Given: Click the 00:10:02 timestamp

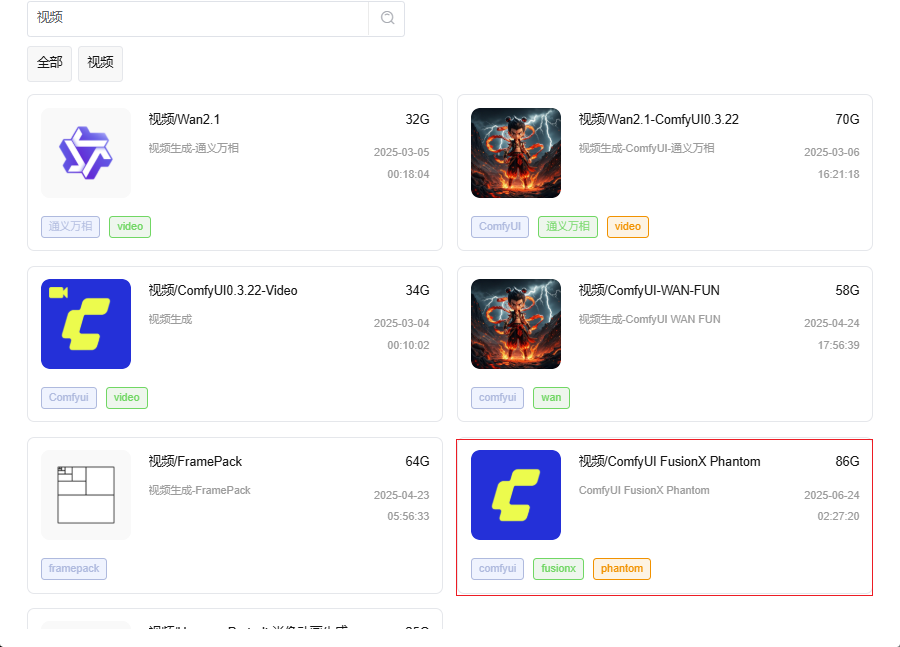Looking at the screenshot, I should pyautogui.click(x=408, y=345).
